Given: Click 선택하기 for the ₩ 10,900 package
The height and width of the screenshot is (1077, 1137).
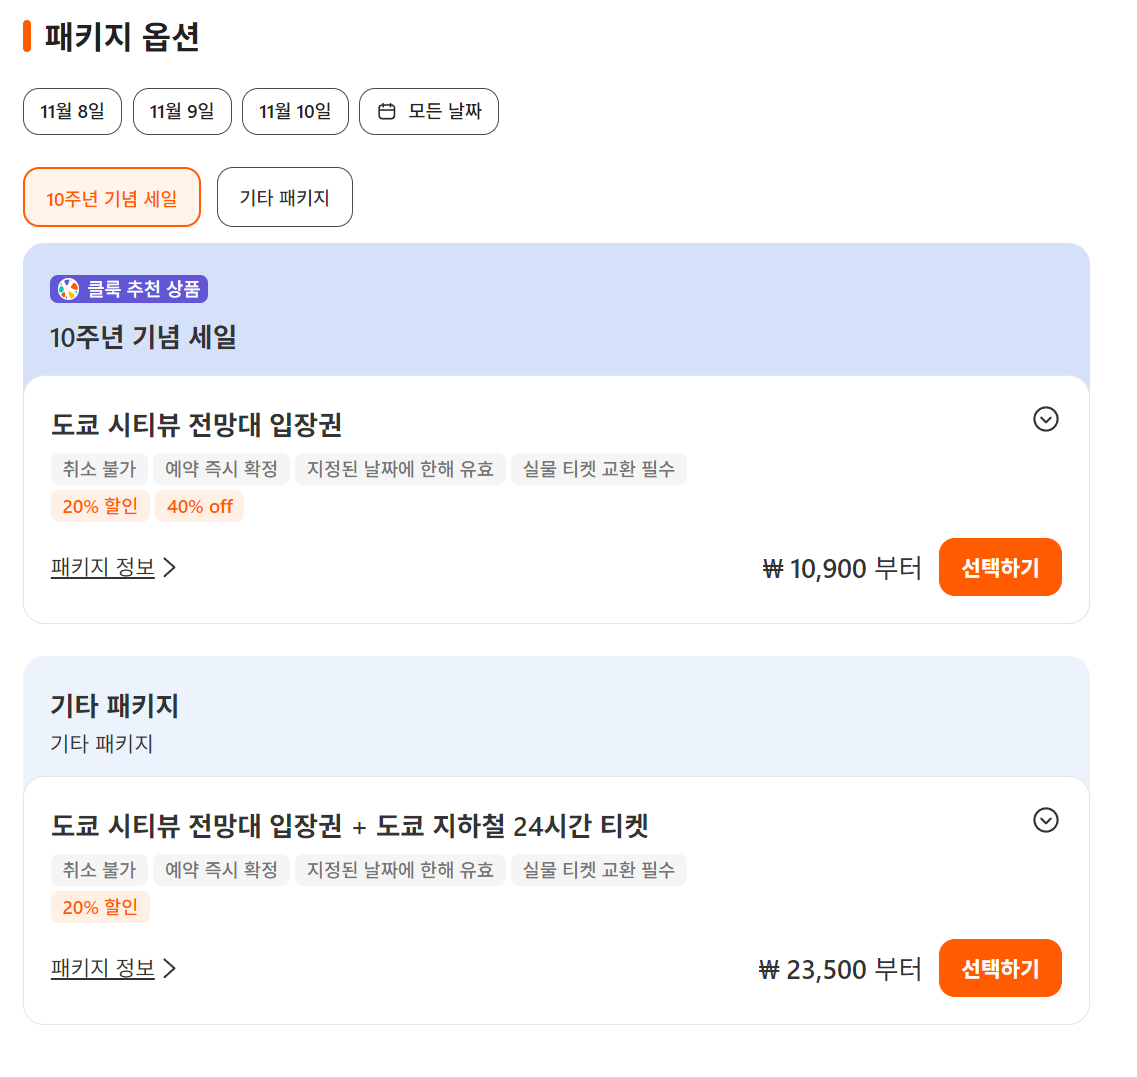Looking at the screenshot, I should pyautogui.click(x=1000, y=567).
